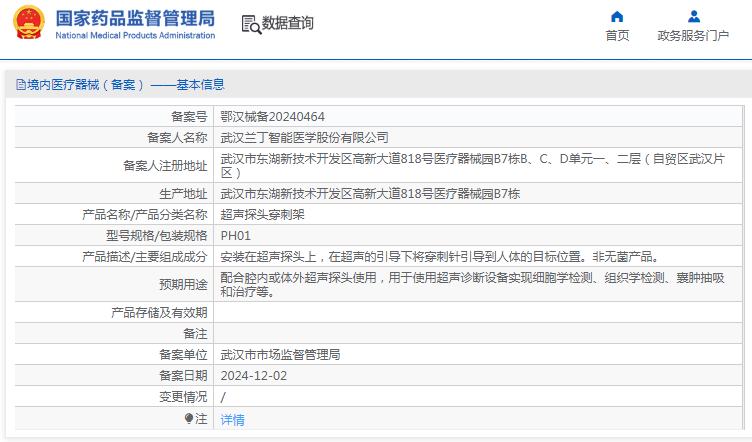The height and width of the screenshot is (442, 752).
Task: Click the 产品存储及有效期 label
Action: 159,313
